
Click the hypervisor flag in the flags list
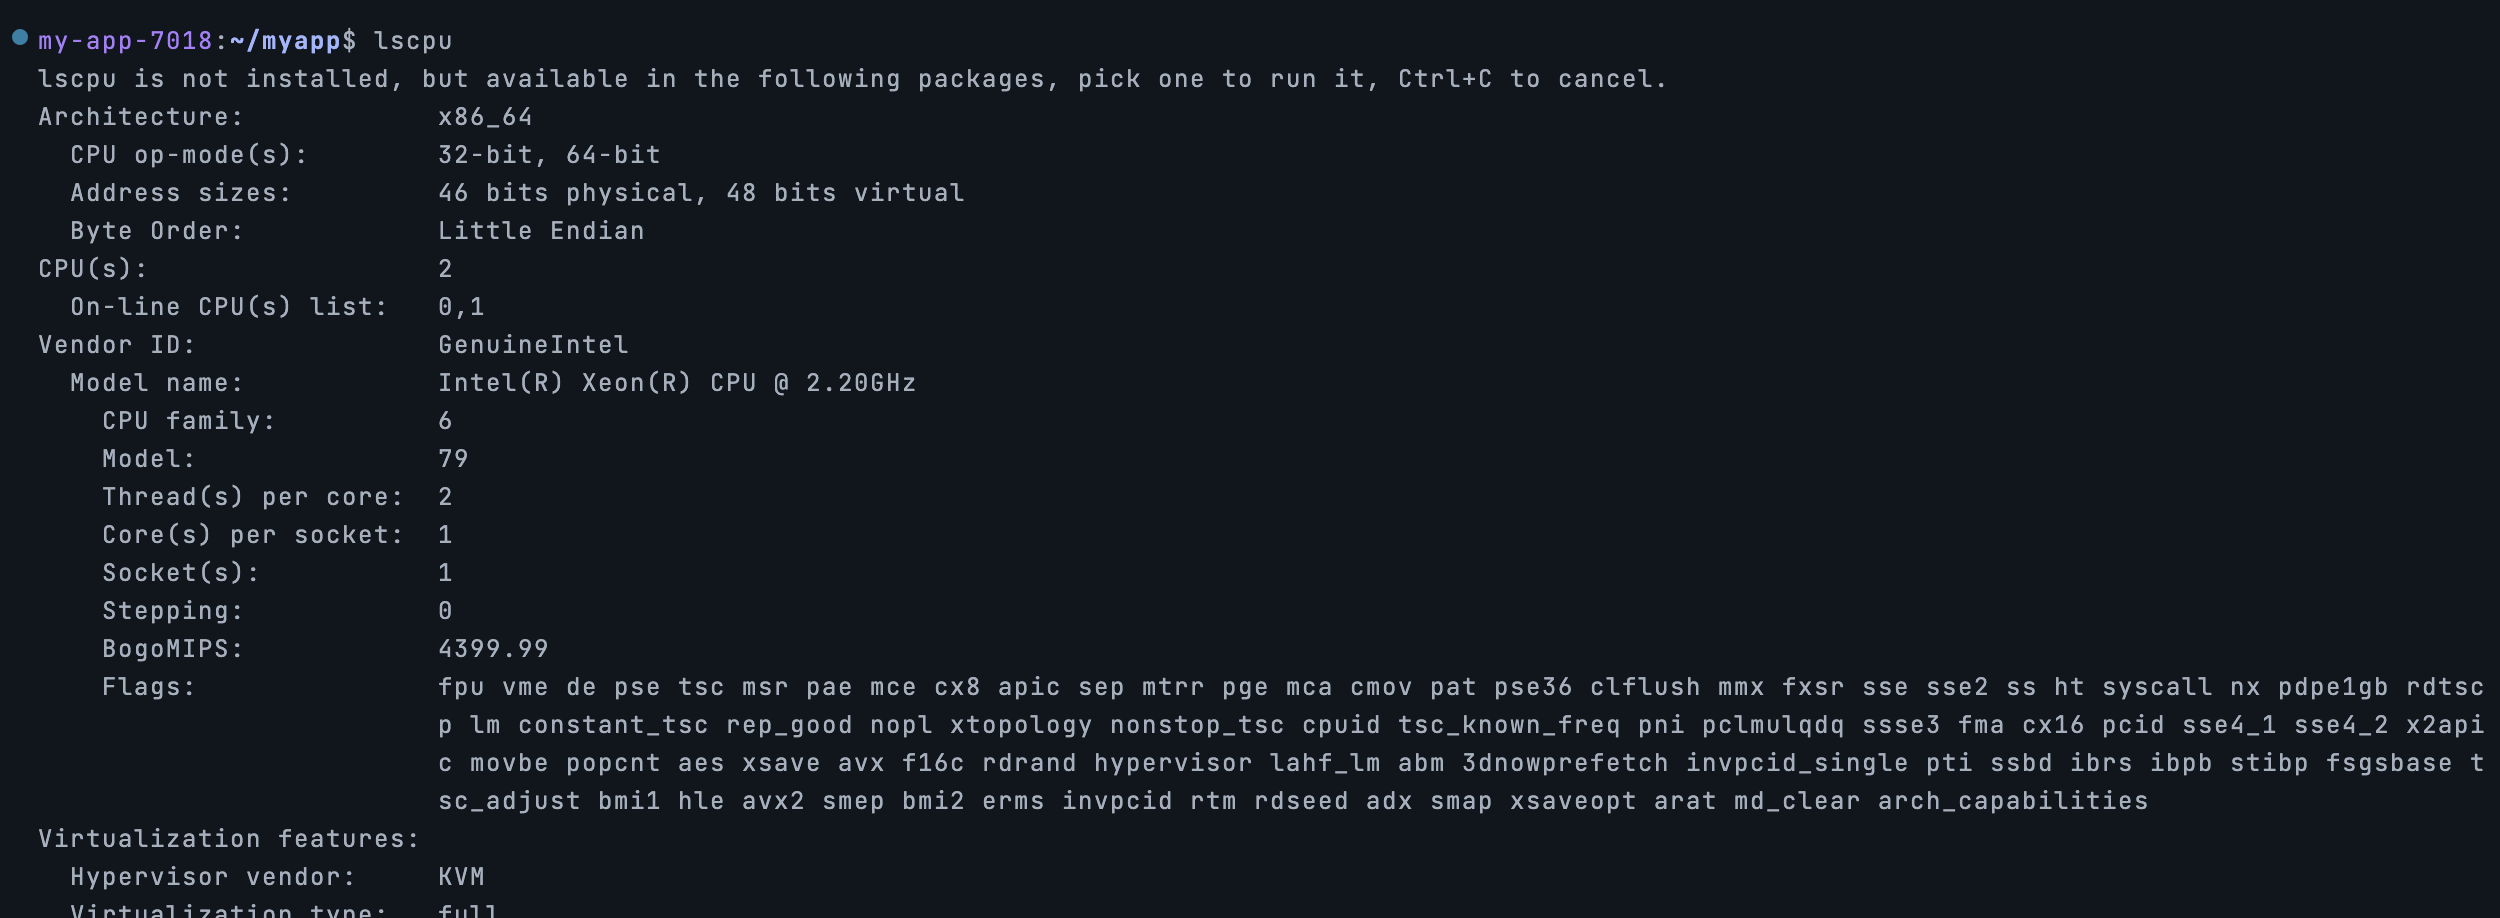click(1173, 764)
